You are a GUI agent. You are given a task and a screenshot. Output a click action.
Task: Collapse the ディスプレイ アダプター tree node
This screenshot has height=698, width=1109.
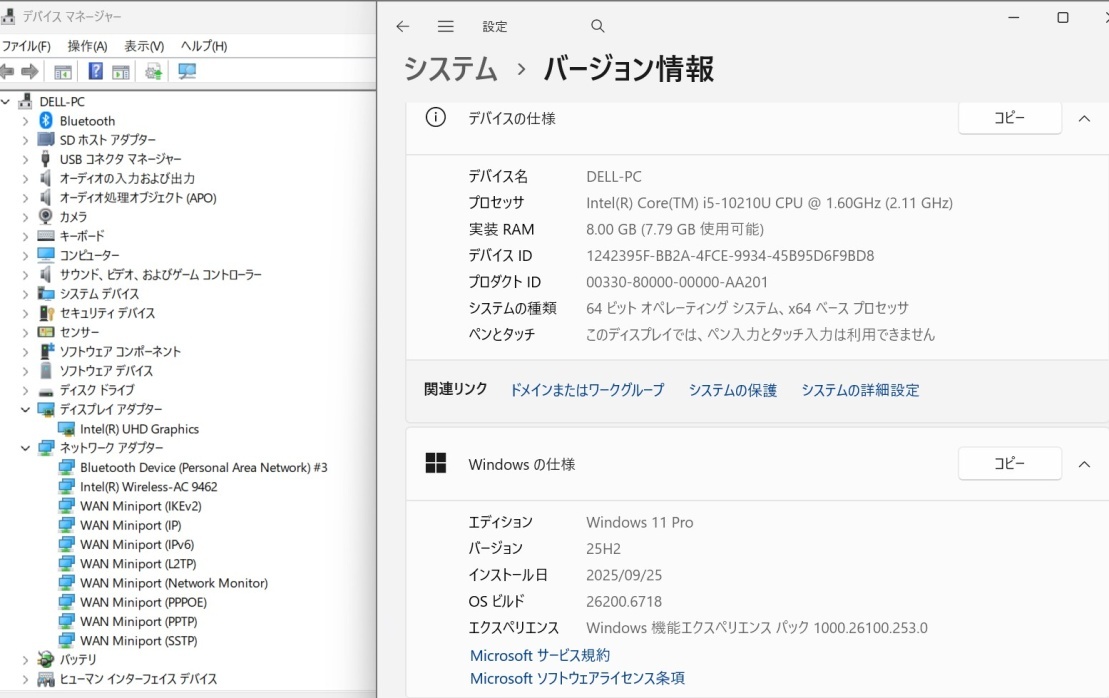[26, 410]
